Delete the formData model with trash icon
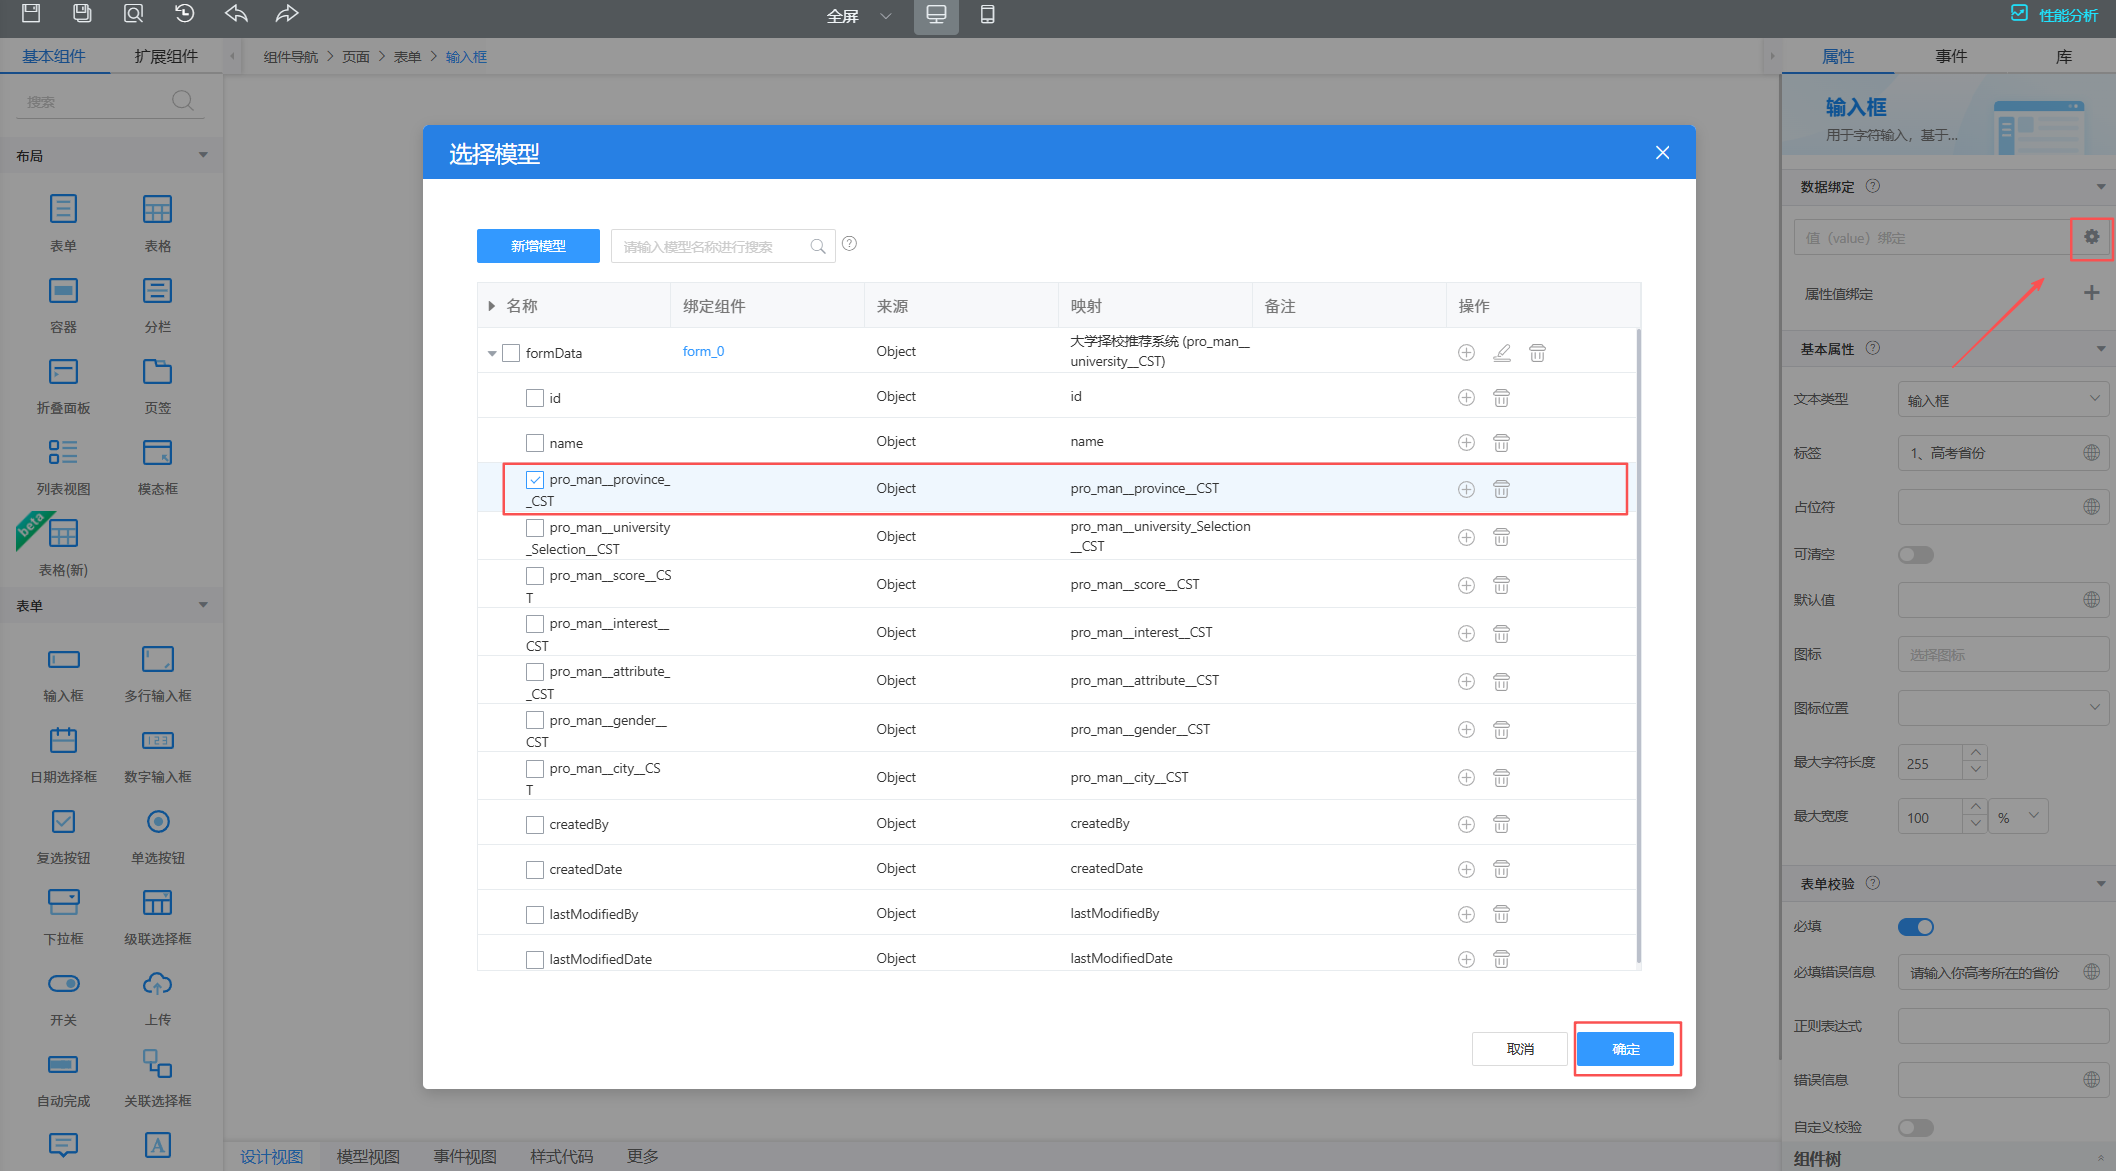 pos(1537,353)
